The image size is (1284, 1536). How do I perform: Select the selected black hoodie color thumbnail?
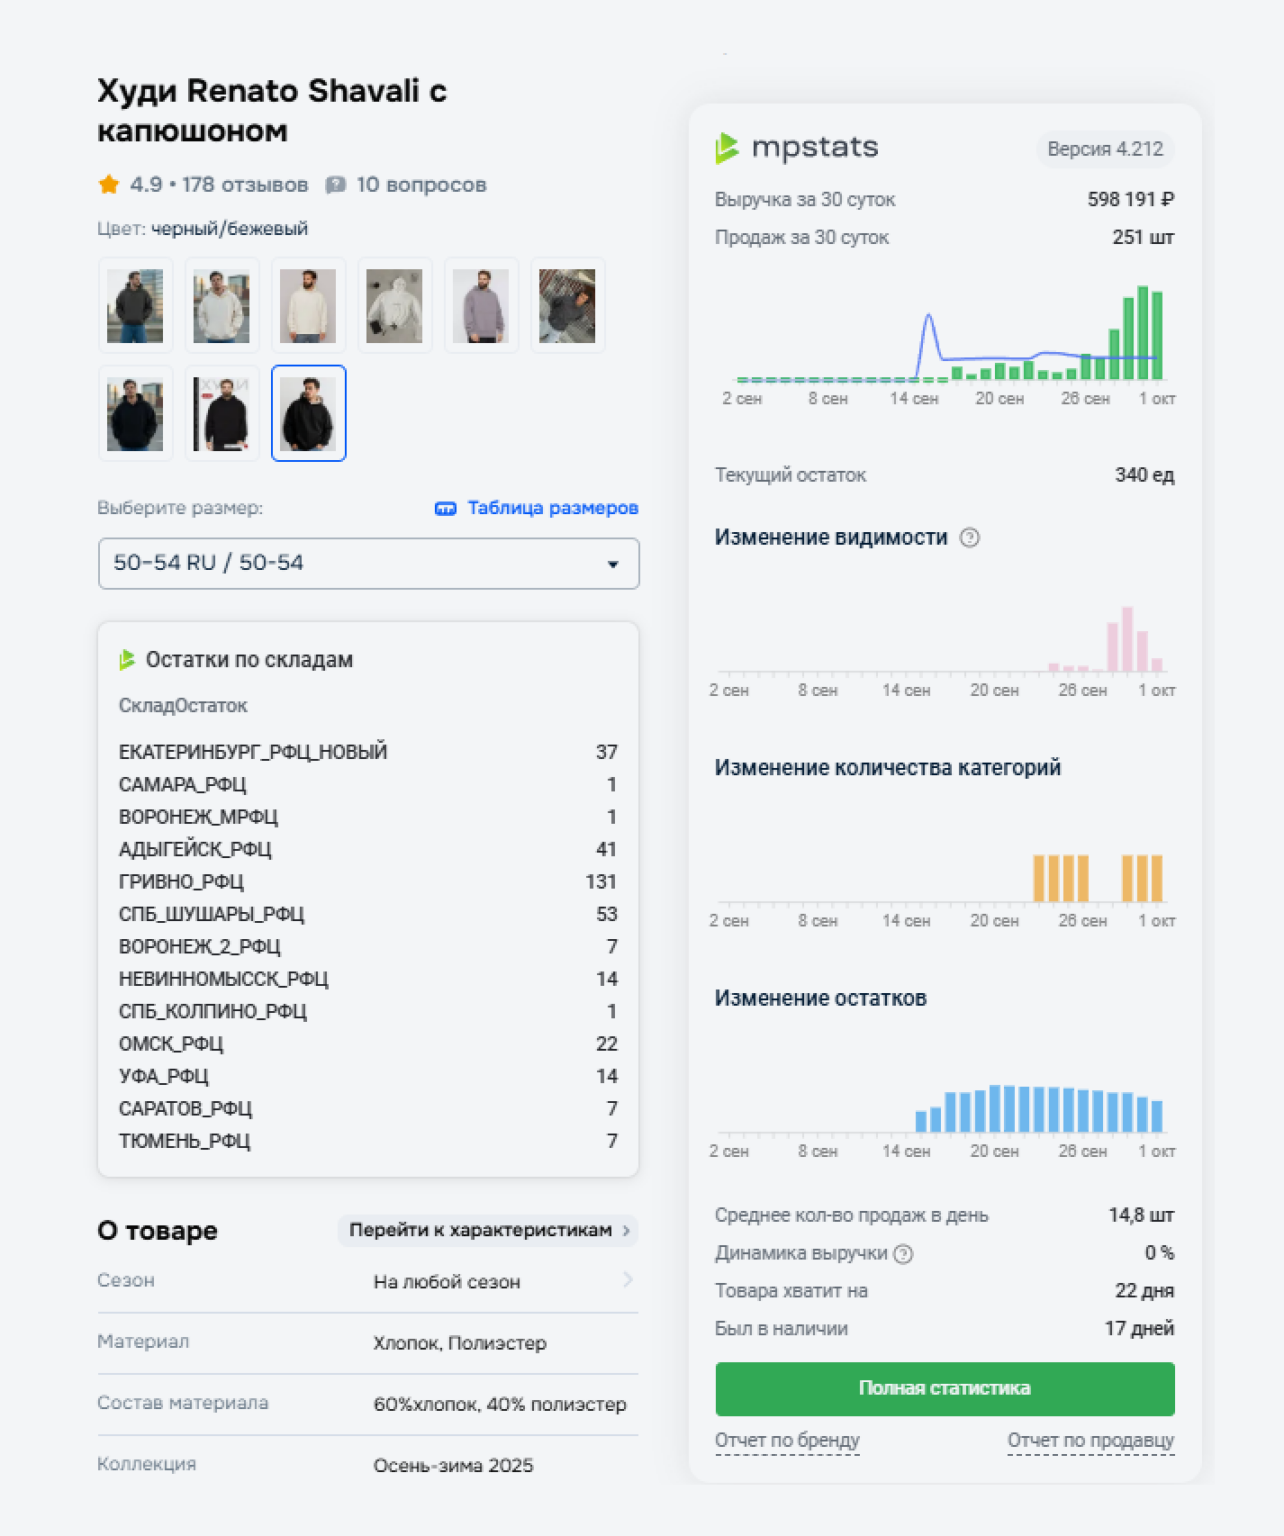tap(309, 413)
